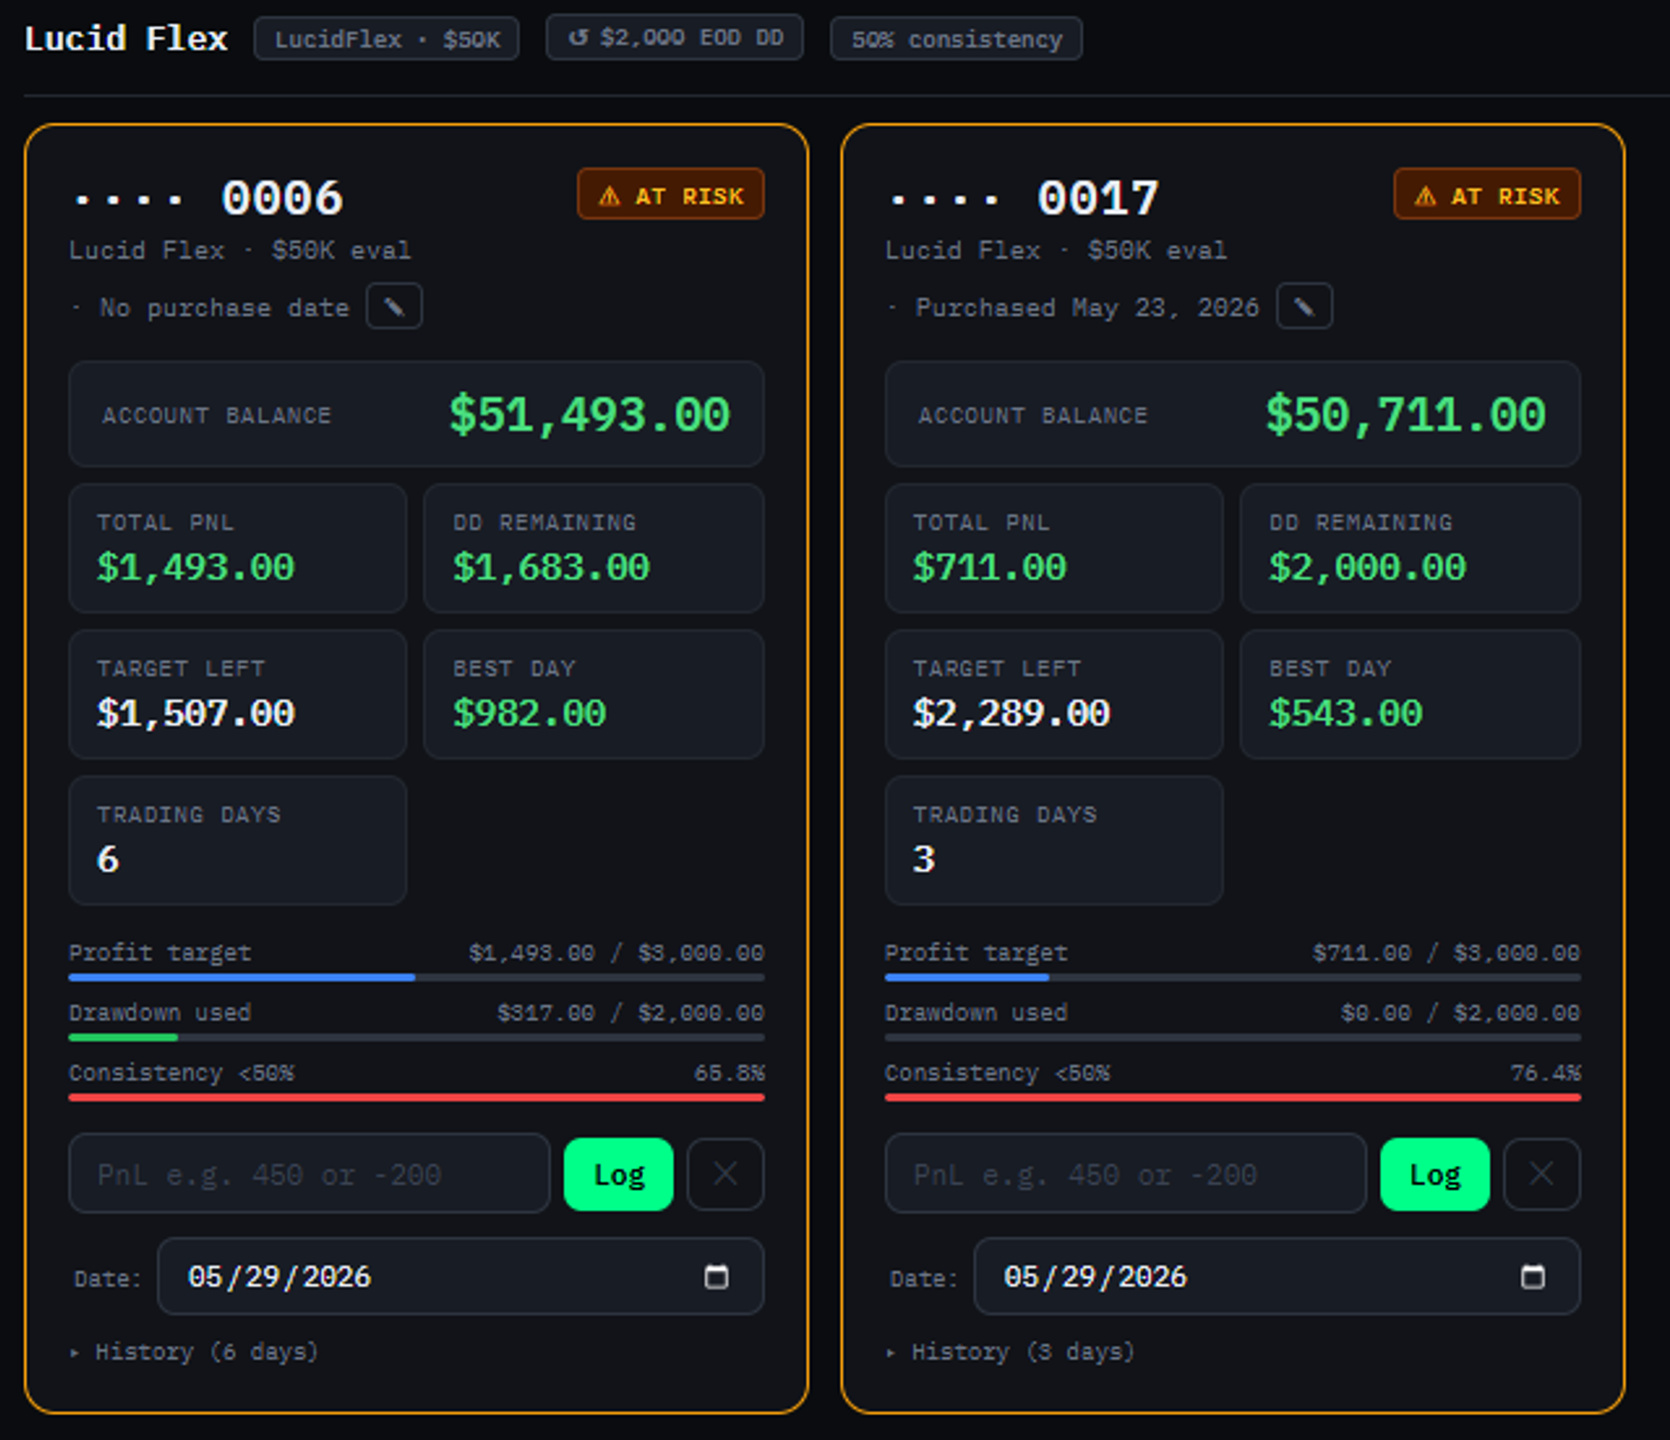Click Best Day value $982.00

[x=529, y=714]
